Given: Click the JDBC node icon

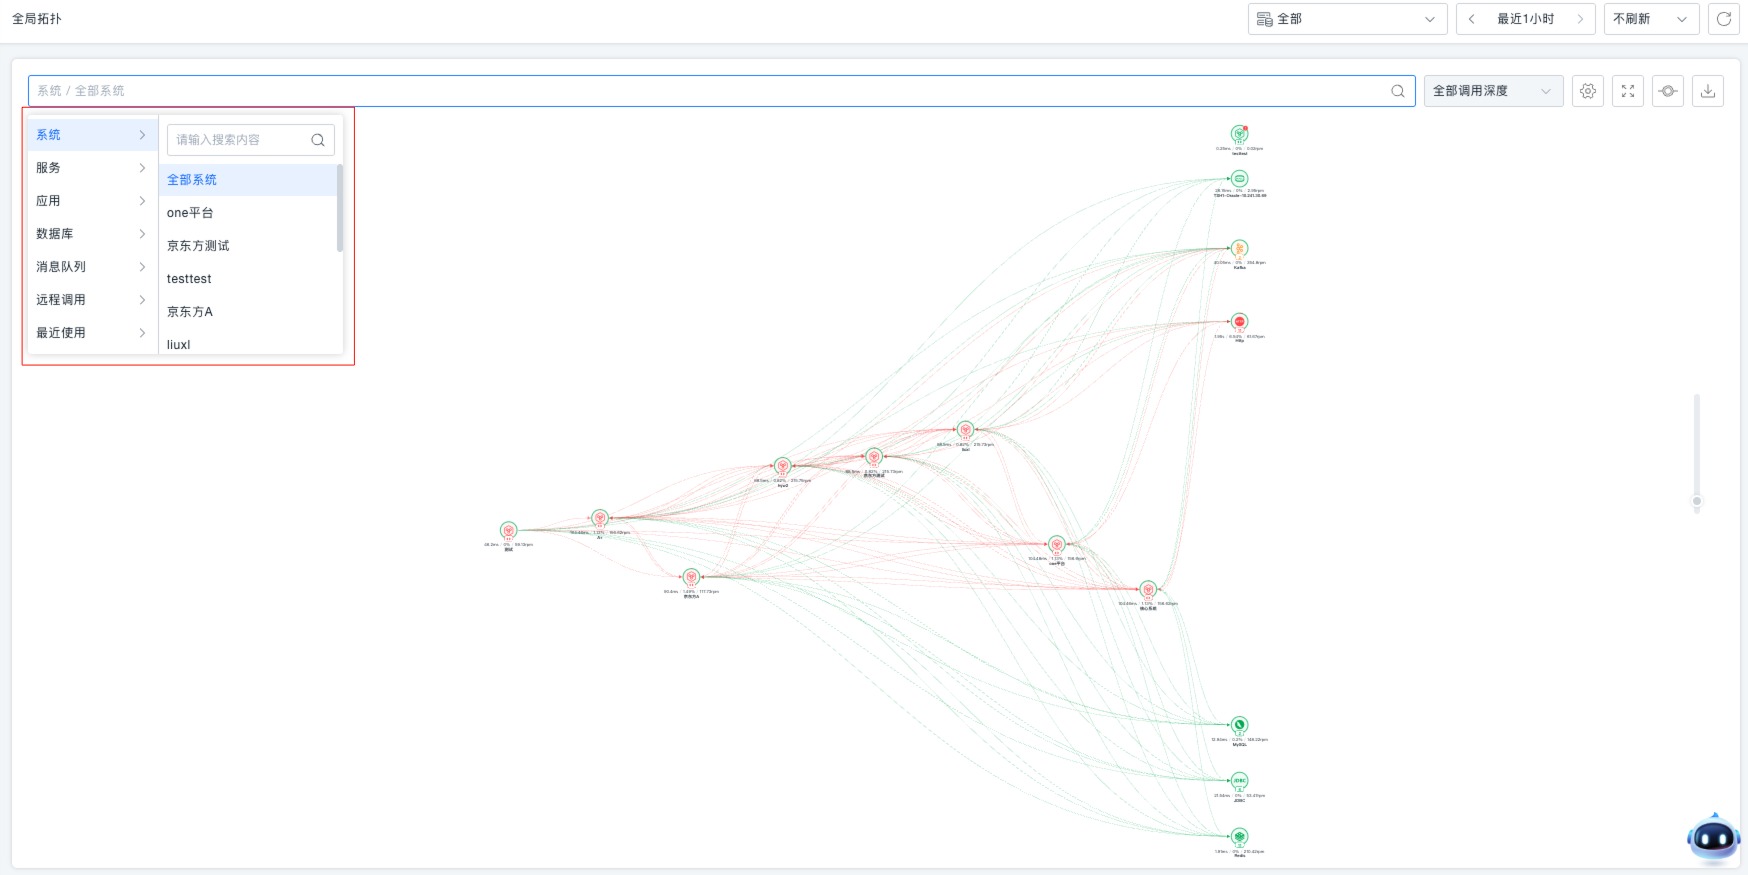Looking at the screenshot, I should (1239, 781).
